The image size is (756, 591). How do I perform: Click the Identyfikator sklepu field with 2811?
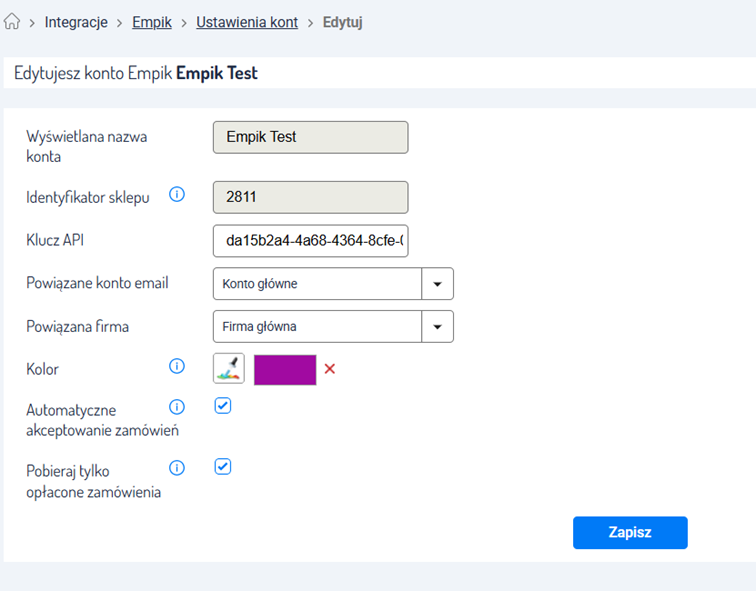(310, 197)
